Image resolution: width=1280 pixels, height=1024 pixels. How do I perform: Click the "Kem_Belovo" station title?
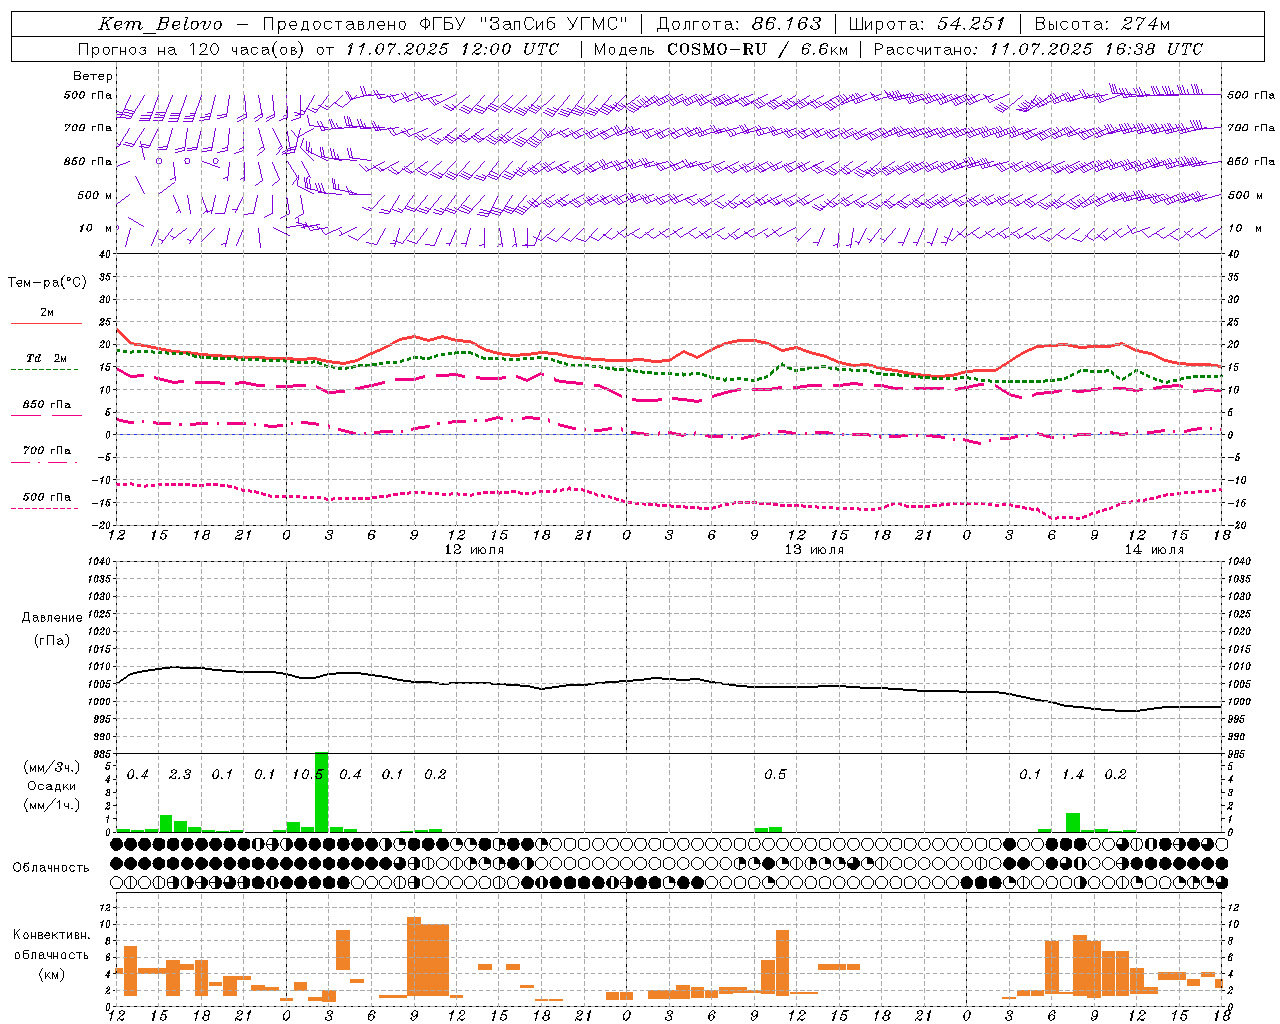(x=159, y=24)
